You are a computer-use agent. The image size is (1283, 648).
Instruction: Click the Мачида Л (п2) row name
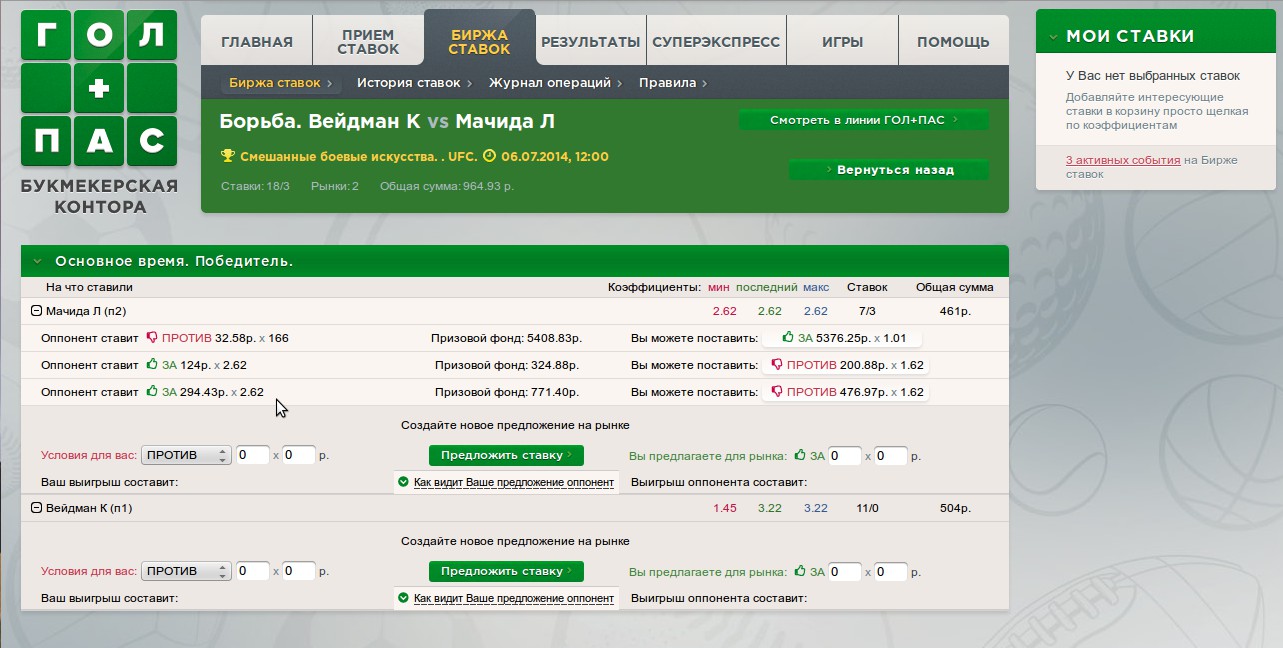pyautogui.click(x=86, y=311)
